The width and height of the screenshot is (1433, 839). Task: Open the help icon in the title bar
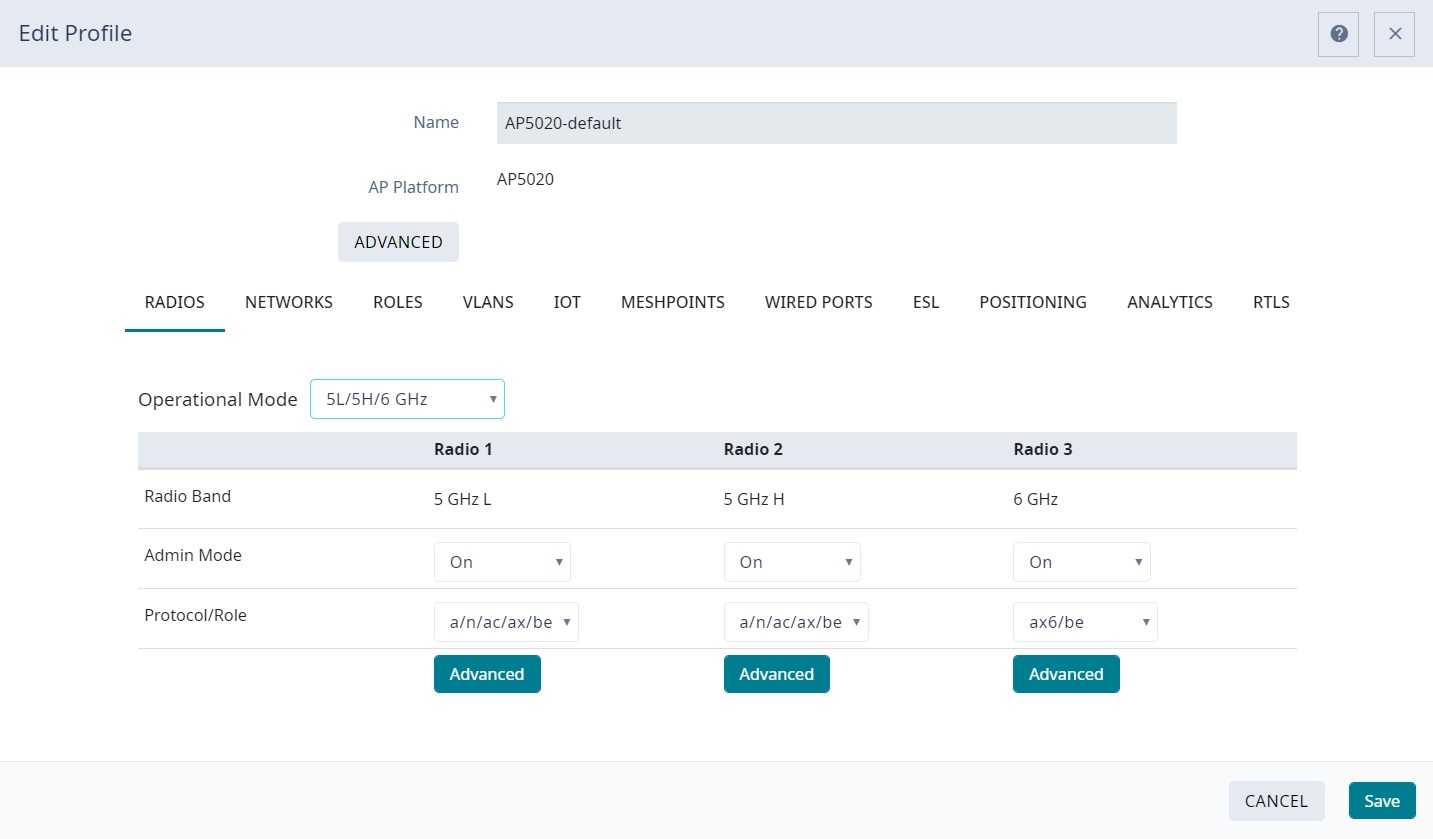tap(1338, 33)
